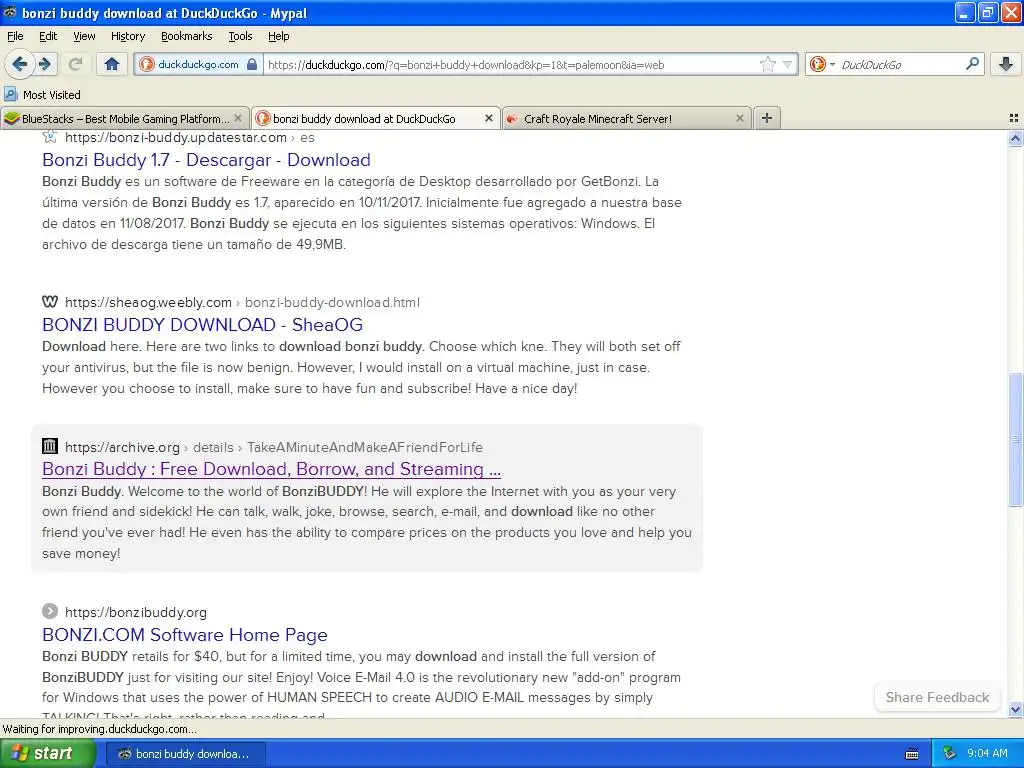
Task: Click the Craft Royale tab favicon
Action: point(513,118)
